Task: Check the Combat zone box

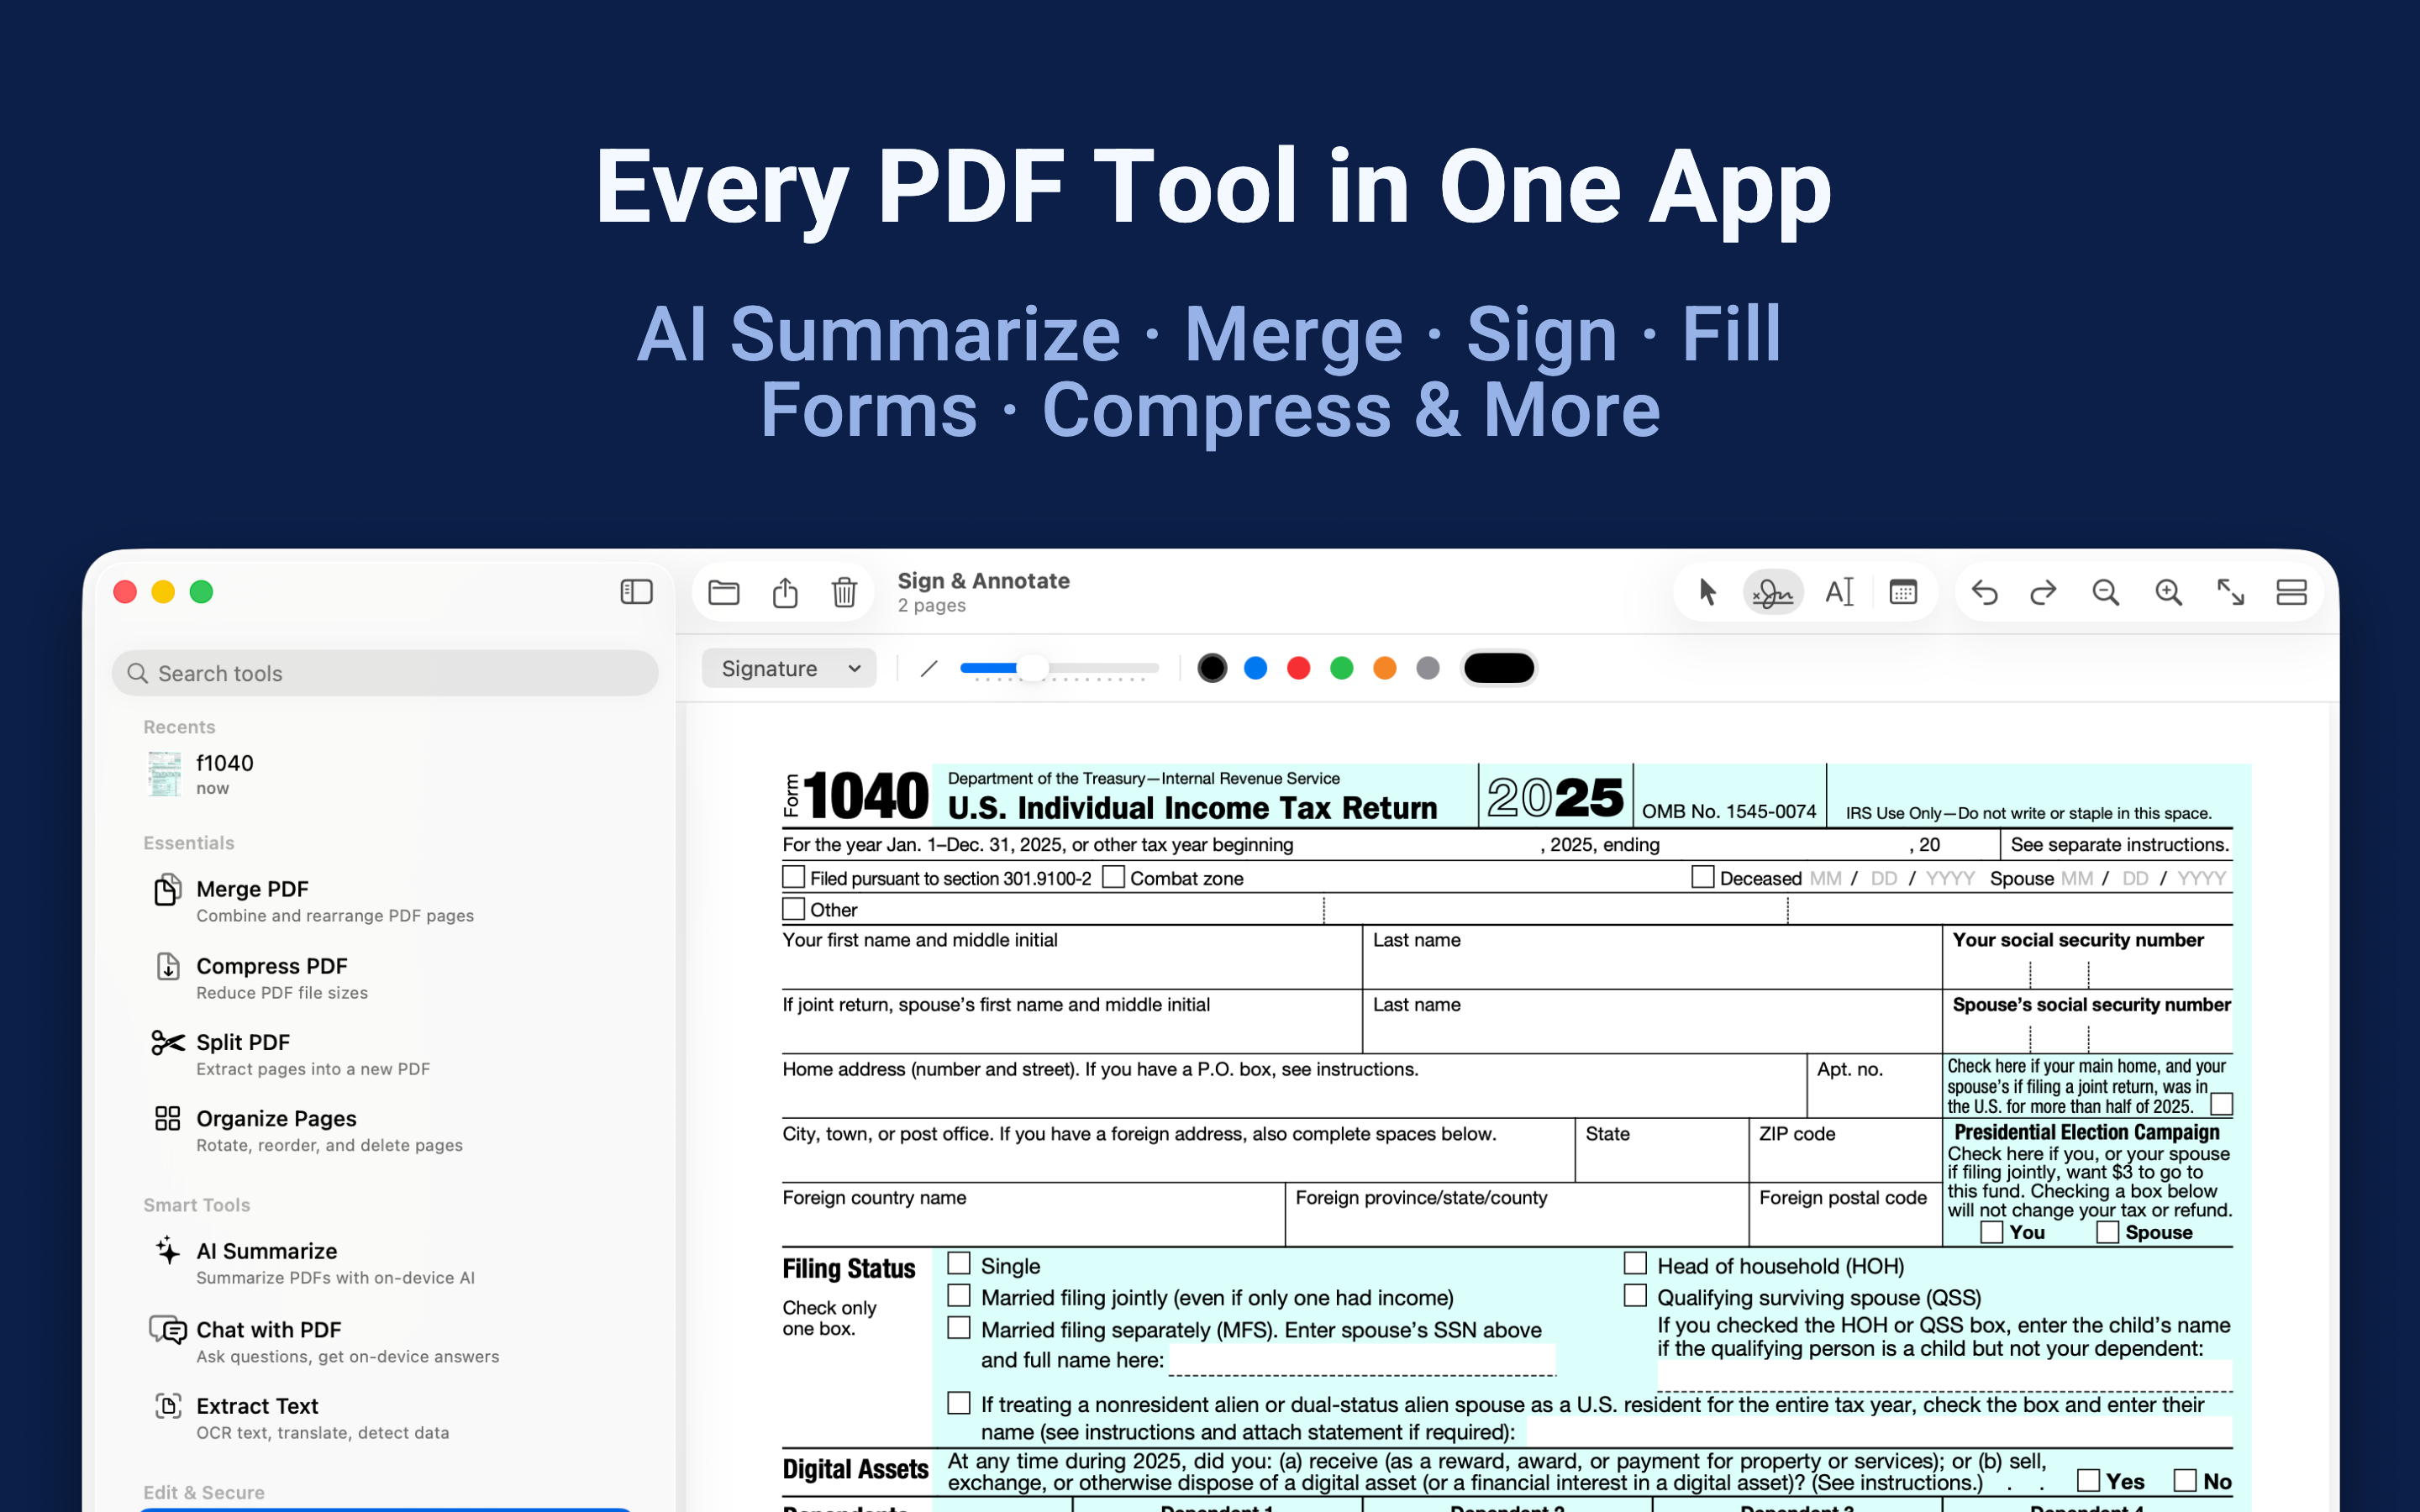Action: [1114, 877]
